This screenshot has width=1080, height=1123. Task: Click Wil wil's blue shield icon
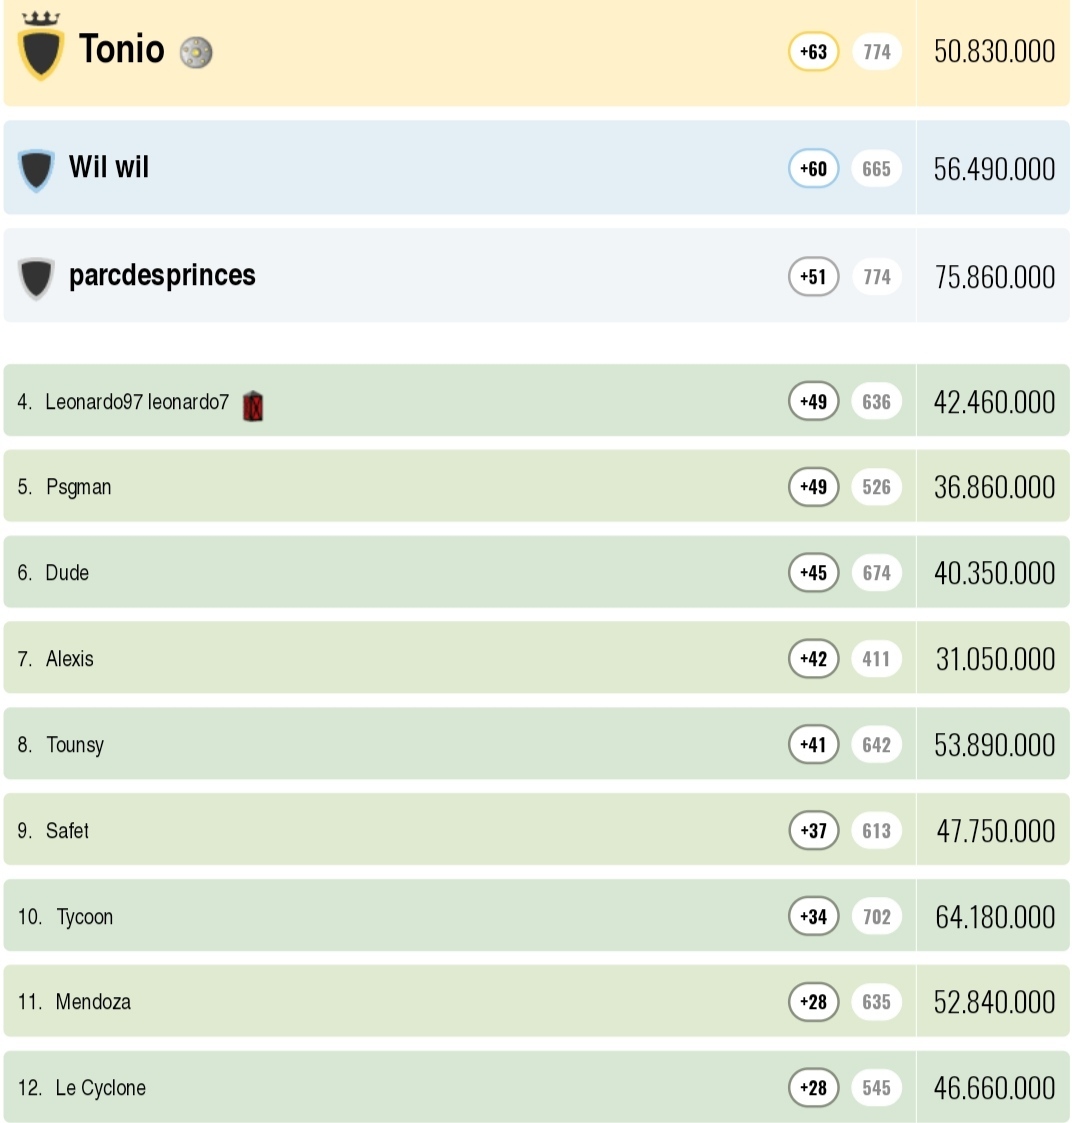(36, 169)
